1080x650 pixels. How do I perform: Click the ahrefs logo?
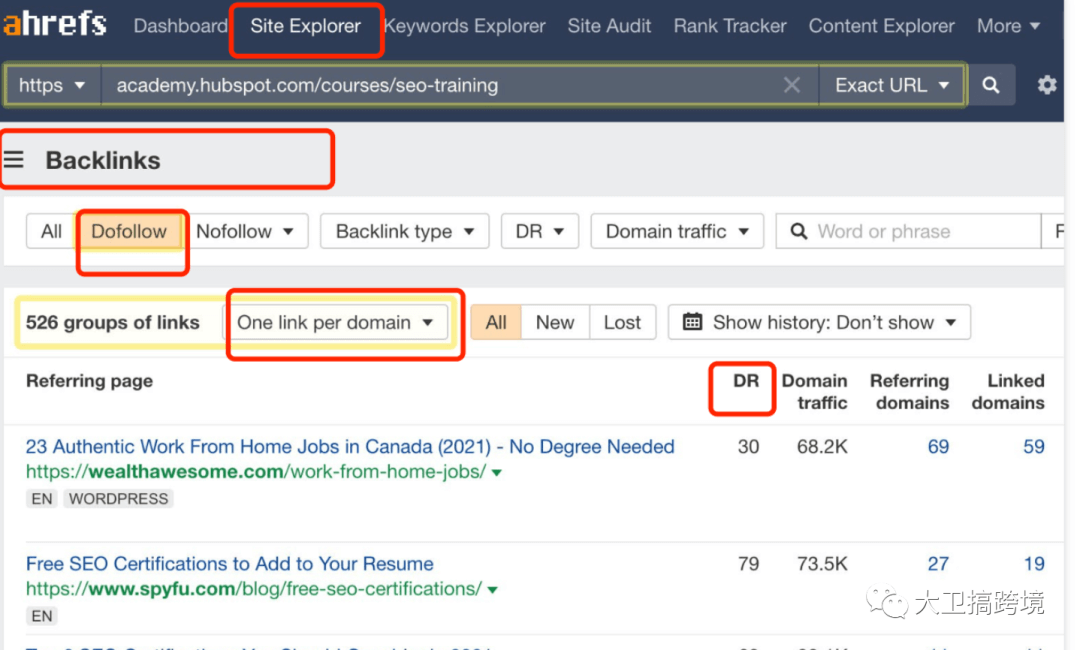[54, 23]
